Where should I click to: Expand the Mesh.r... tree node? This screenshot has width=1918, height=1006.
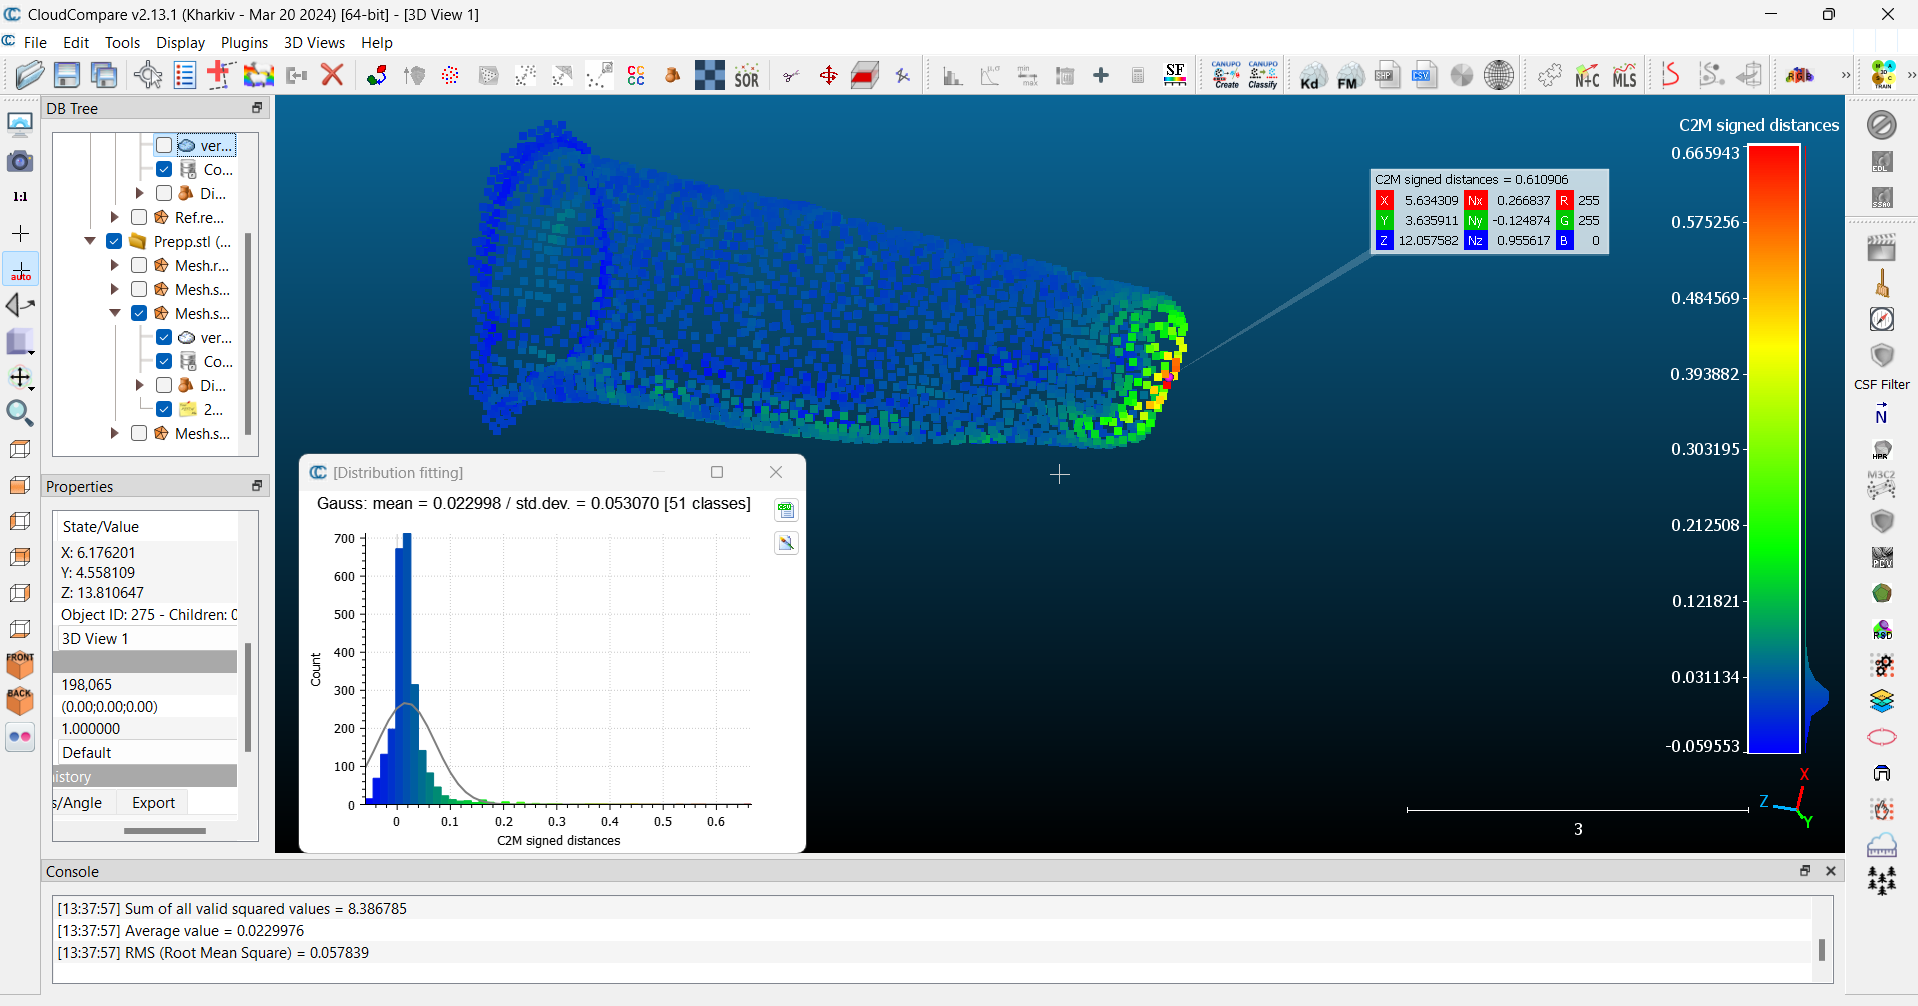point(115,265)
